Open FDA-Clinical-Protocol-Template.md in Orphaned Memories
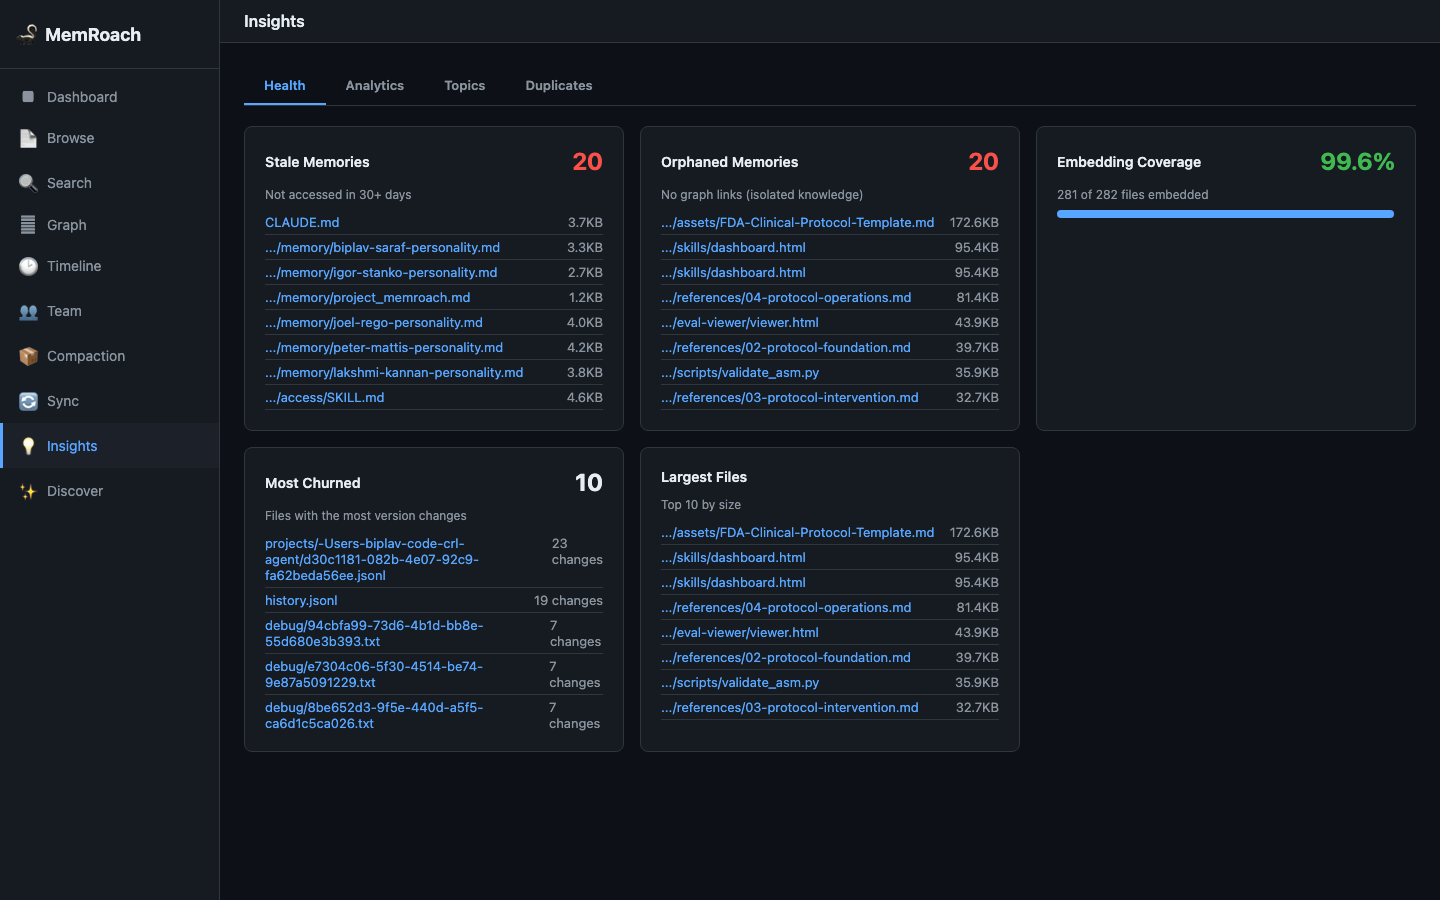This screenshot has height=900, width=1440. (x=798, y=222)
